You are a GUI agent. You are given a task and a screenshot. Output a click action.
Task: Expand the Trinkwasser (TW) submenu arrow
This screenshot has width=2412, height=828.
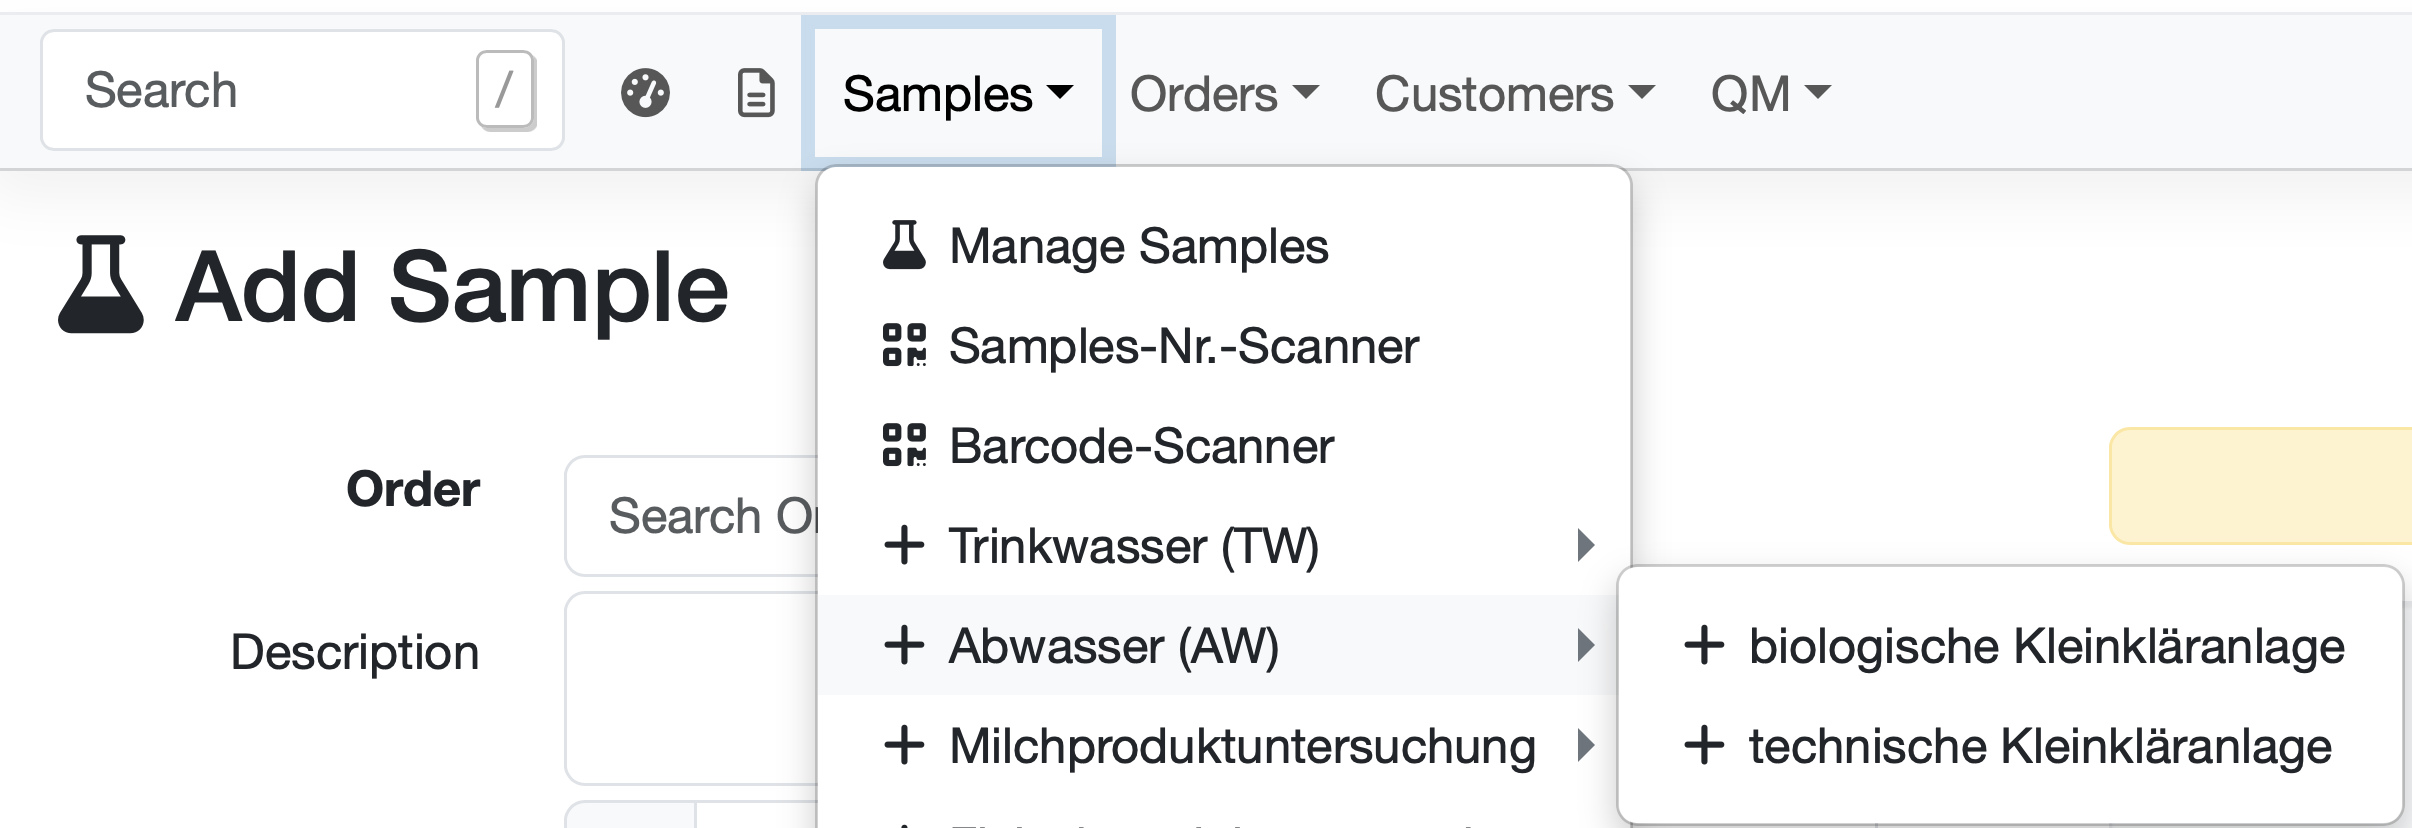(1585, 545)
